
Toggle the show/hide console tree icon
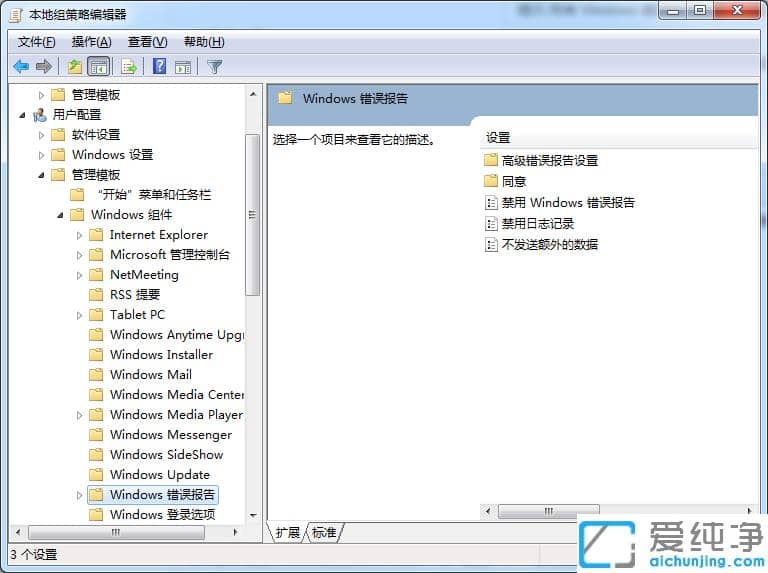(x=98, y=66)
